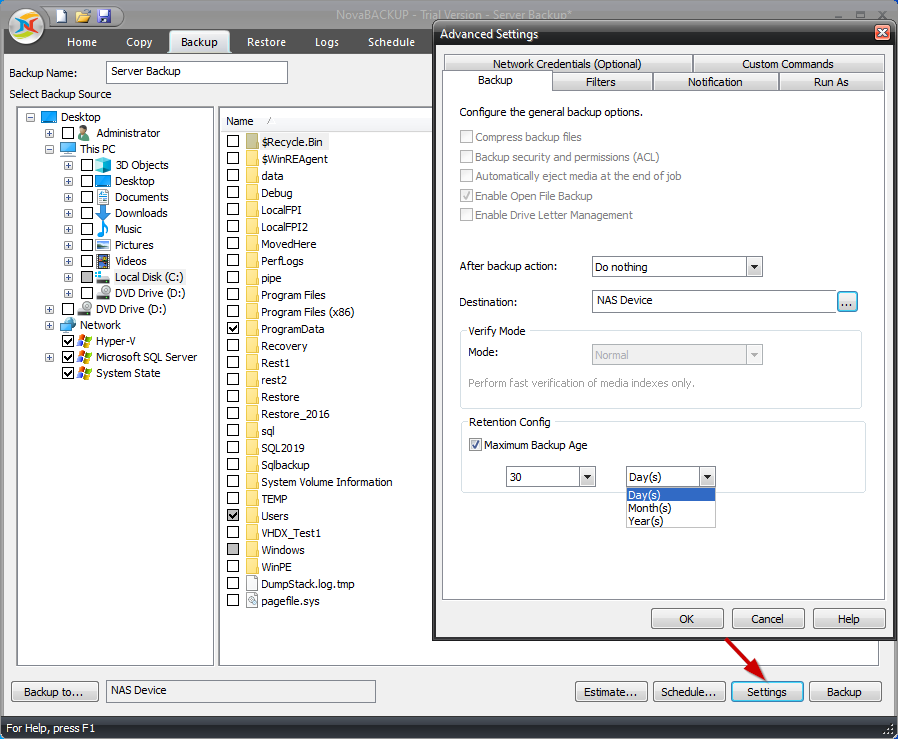Viewport: 898px width, 739px height.
Task: Open the Destination browse button with ellipsis
Action: (847, 301)
